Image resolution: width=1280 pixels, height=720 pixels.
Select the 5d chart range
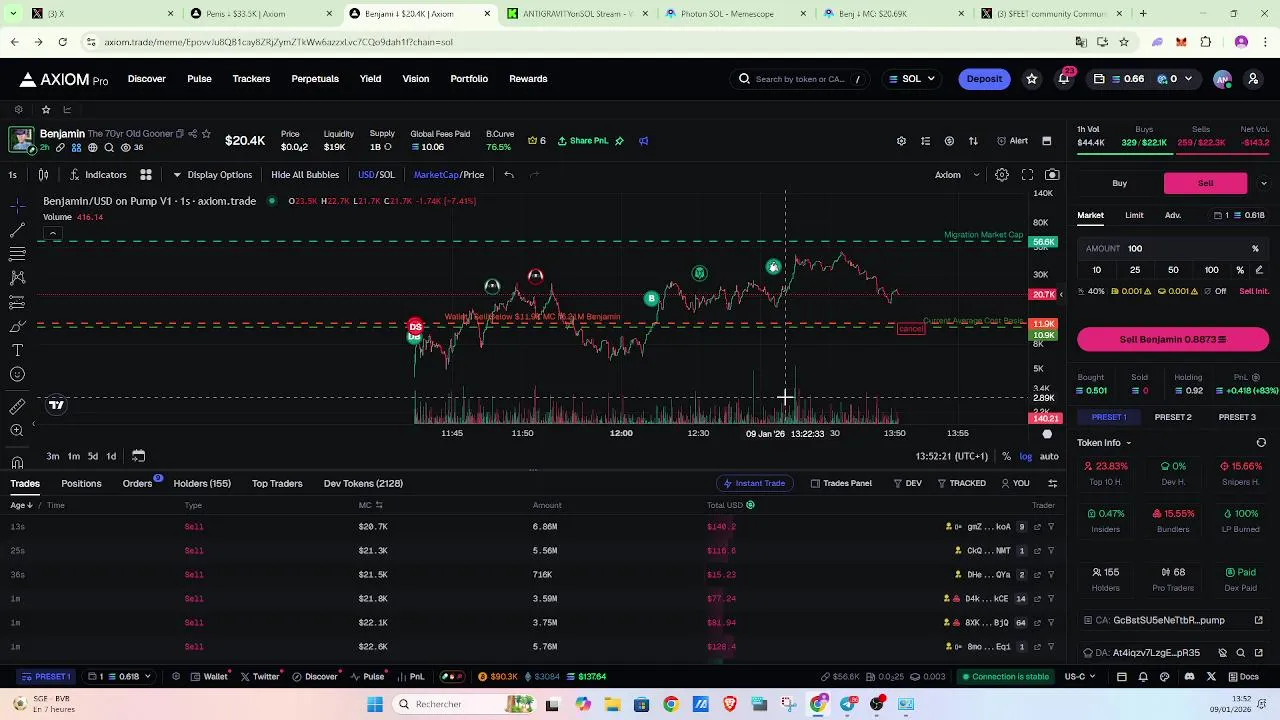[93, 456]
